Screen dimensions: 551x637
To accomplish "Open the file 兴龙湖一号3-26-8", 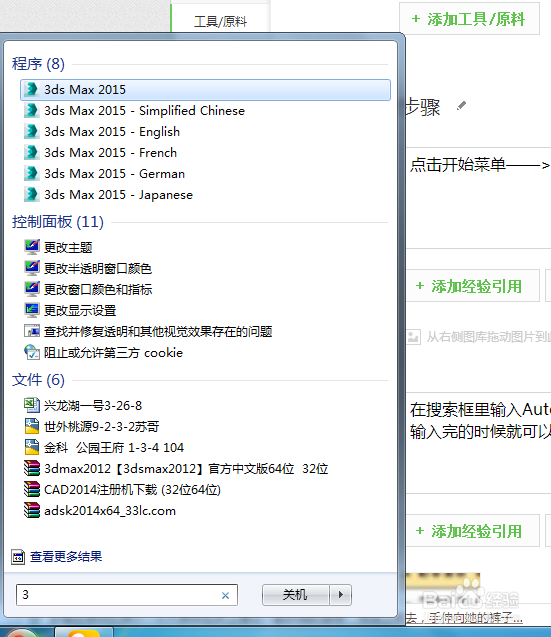I will [x=93, y=405].
